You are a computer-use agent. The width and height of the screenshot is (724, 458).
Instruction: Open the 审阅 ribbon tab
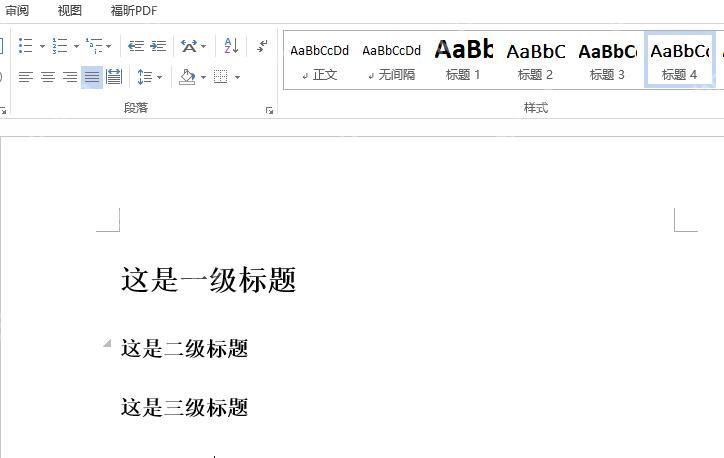[x=17, y=10]
